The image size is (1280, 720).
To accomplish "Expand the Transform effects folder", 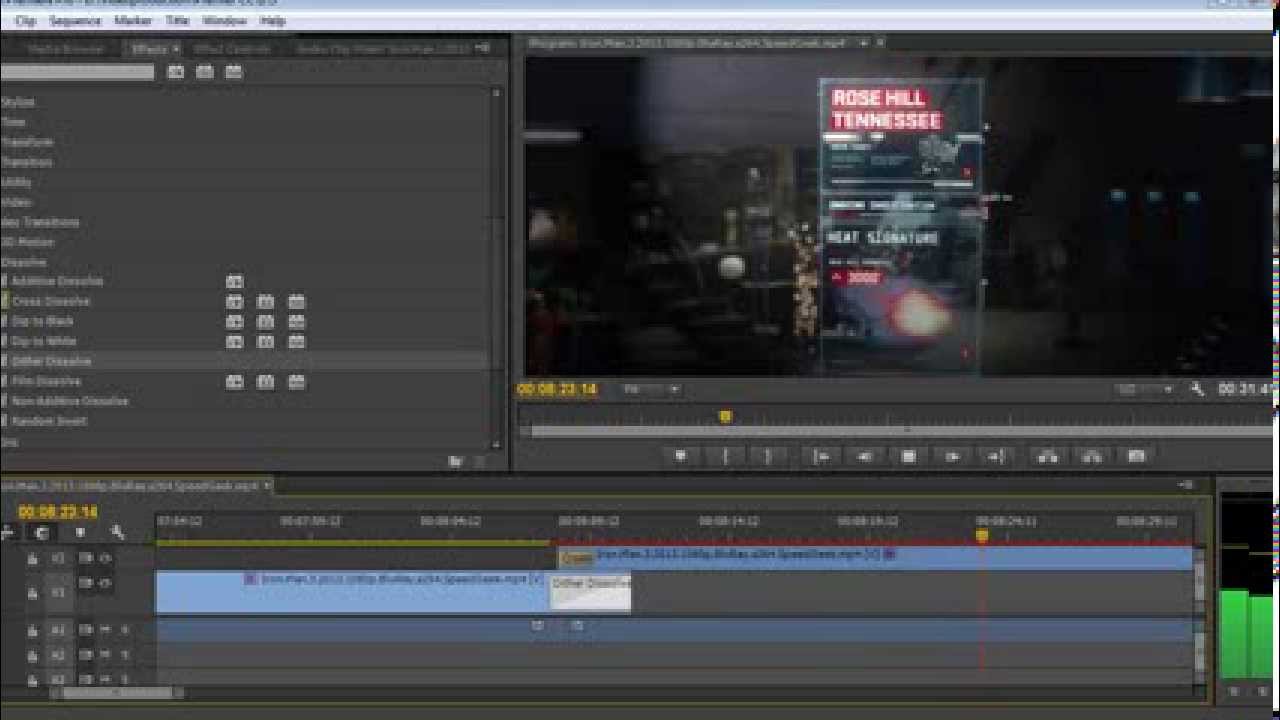I will [27, 142].
